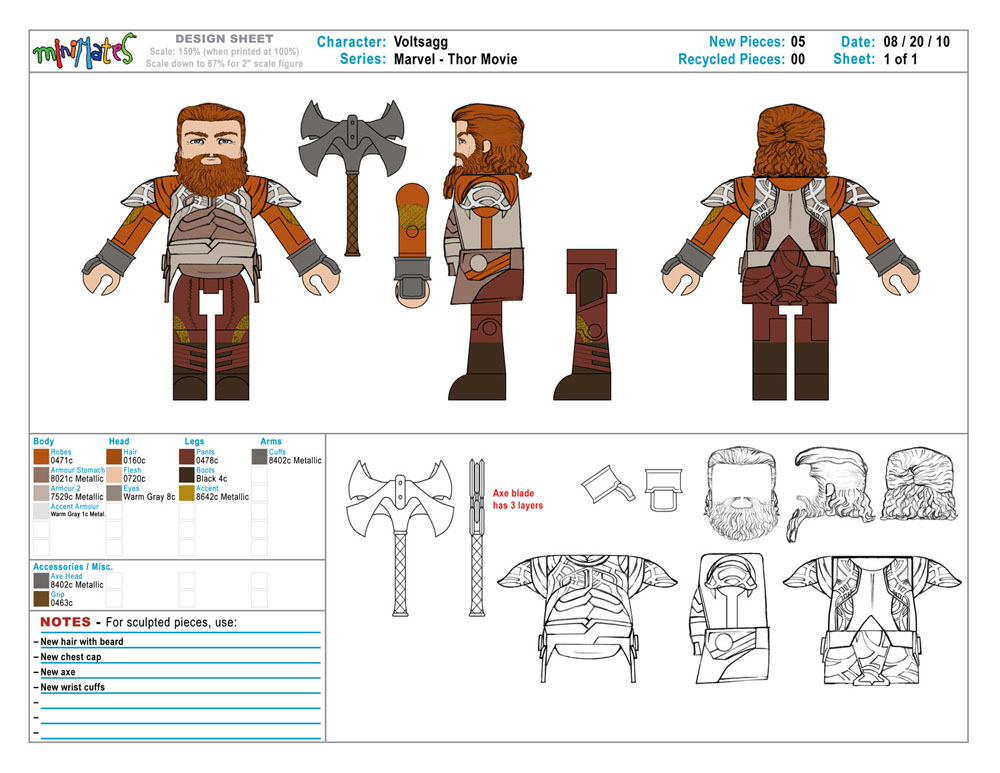Select the series text 'Marvel - Thor Movie'
The height and width of the screenshot is (773, 1000).
(x=455, y=59)
